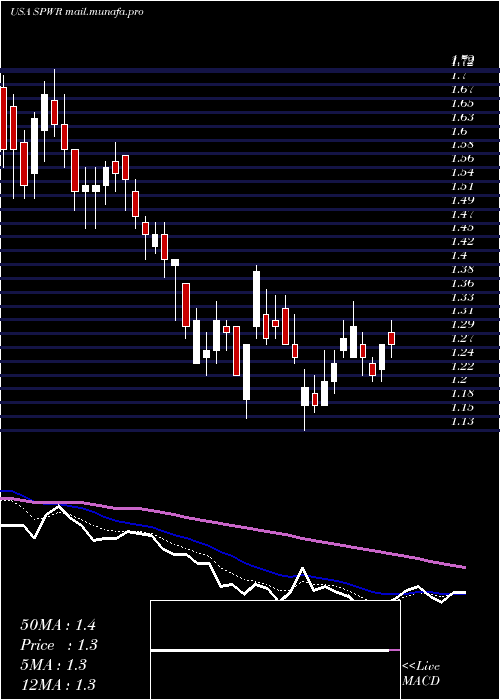Select the 1.22 price axis label
Image resolution: width=500 pixels, height=700 pixels.
[462, 366]
